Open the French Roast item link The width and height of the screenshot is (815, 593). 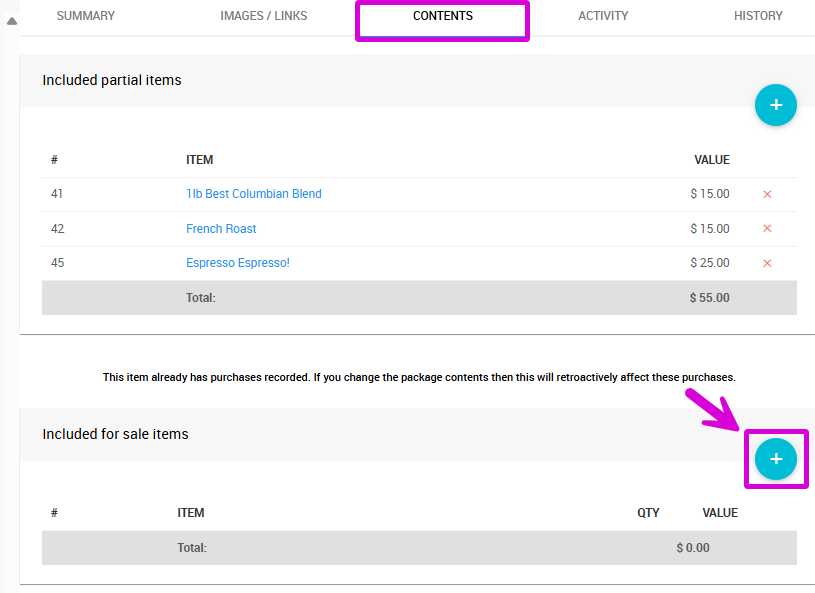tap(221, 229)
